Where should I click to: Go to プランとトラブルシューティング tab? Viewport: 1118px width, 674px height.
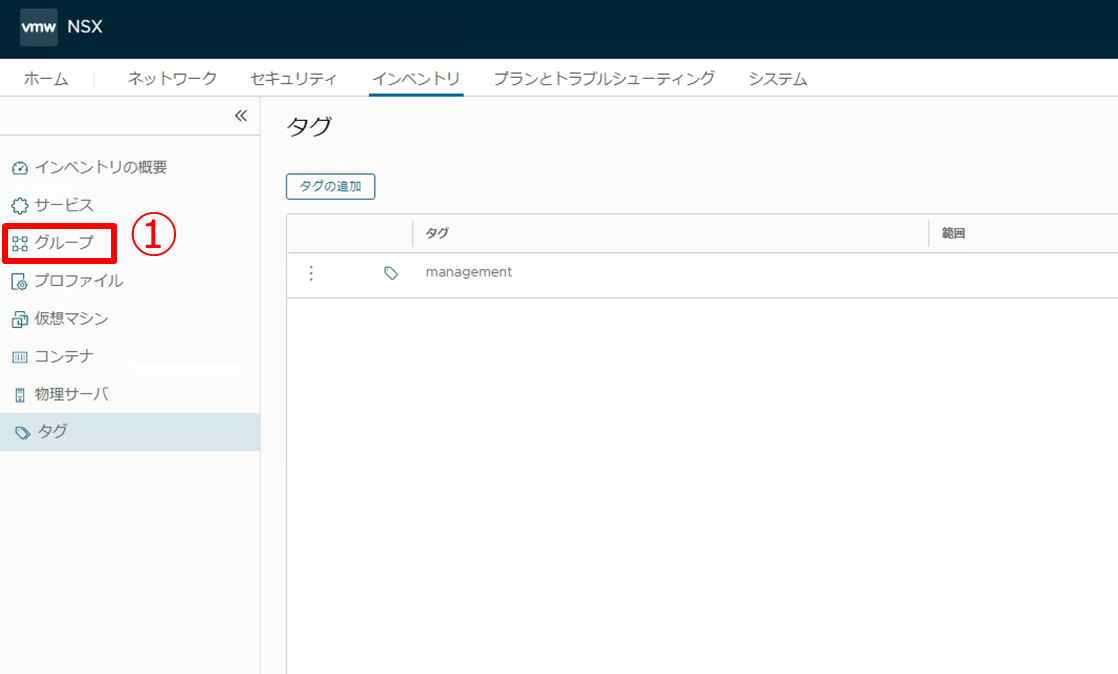coord(604,79)
